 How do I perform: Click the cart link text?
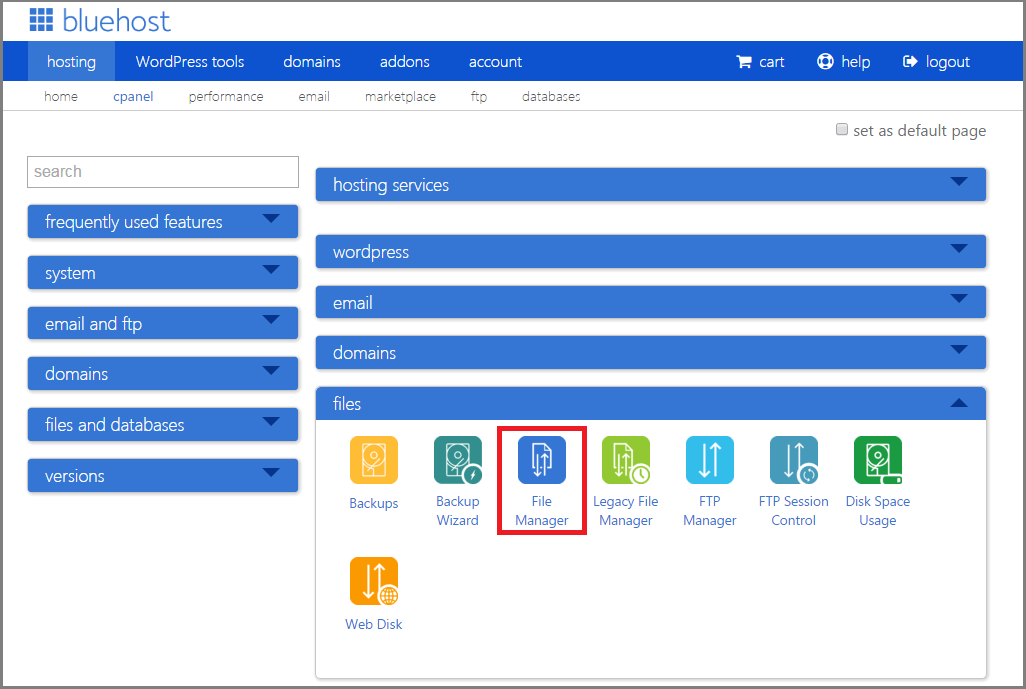click(x=771, y=62)
